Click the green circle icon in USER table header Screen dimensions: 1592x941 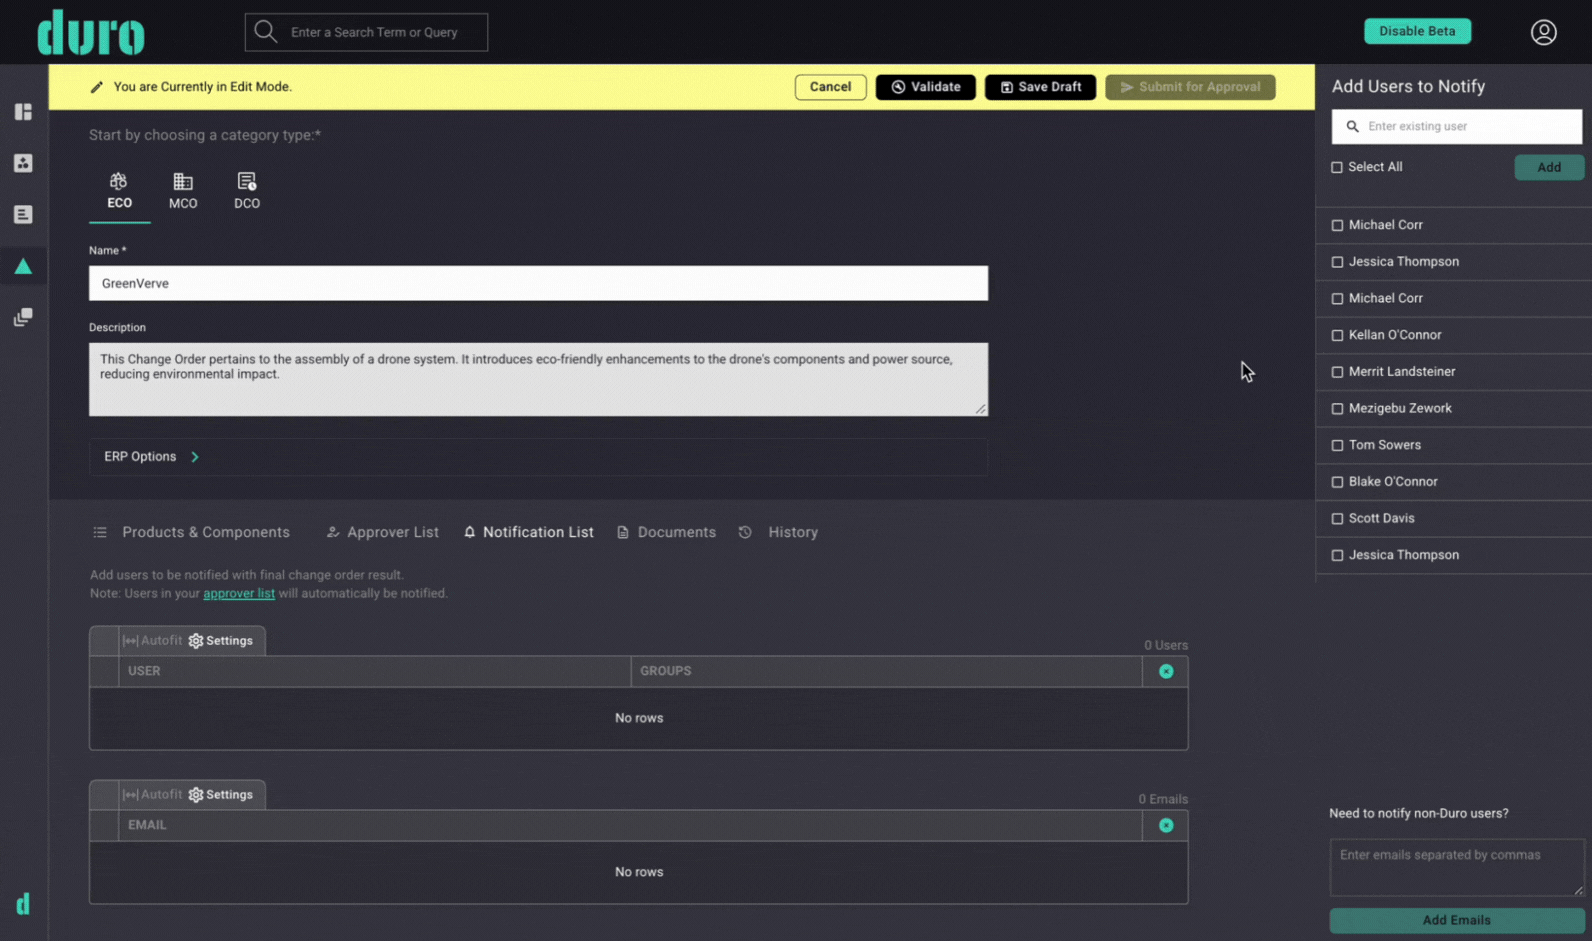(x=1166, y=672)
